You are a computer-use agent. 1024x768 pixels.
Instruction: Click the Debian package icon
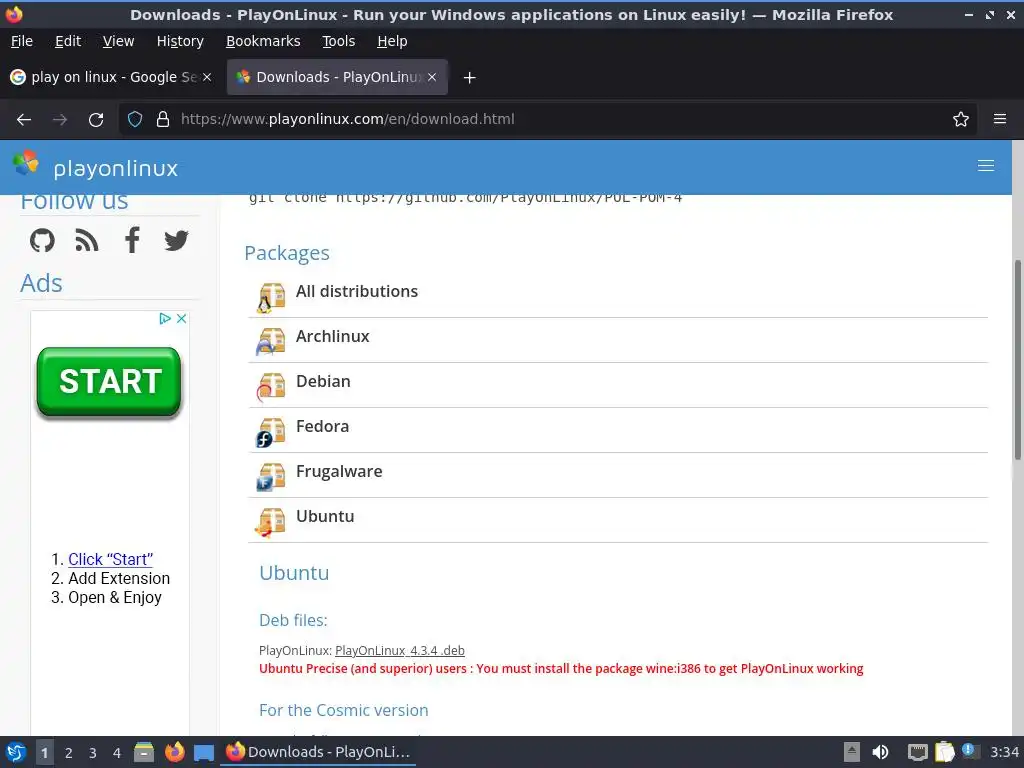click(270, 387)
